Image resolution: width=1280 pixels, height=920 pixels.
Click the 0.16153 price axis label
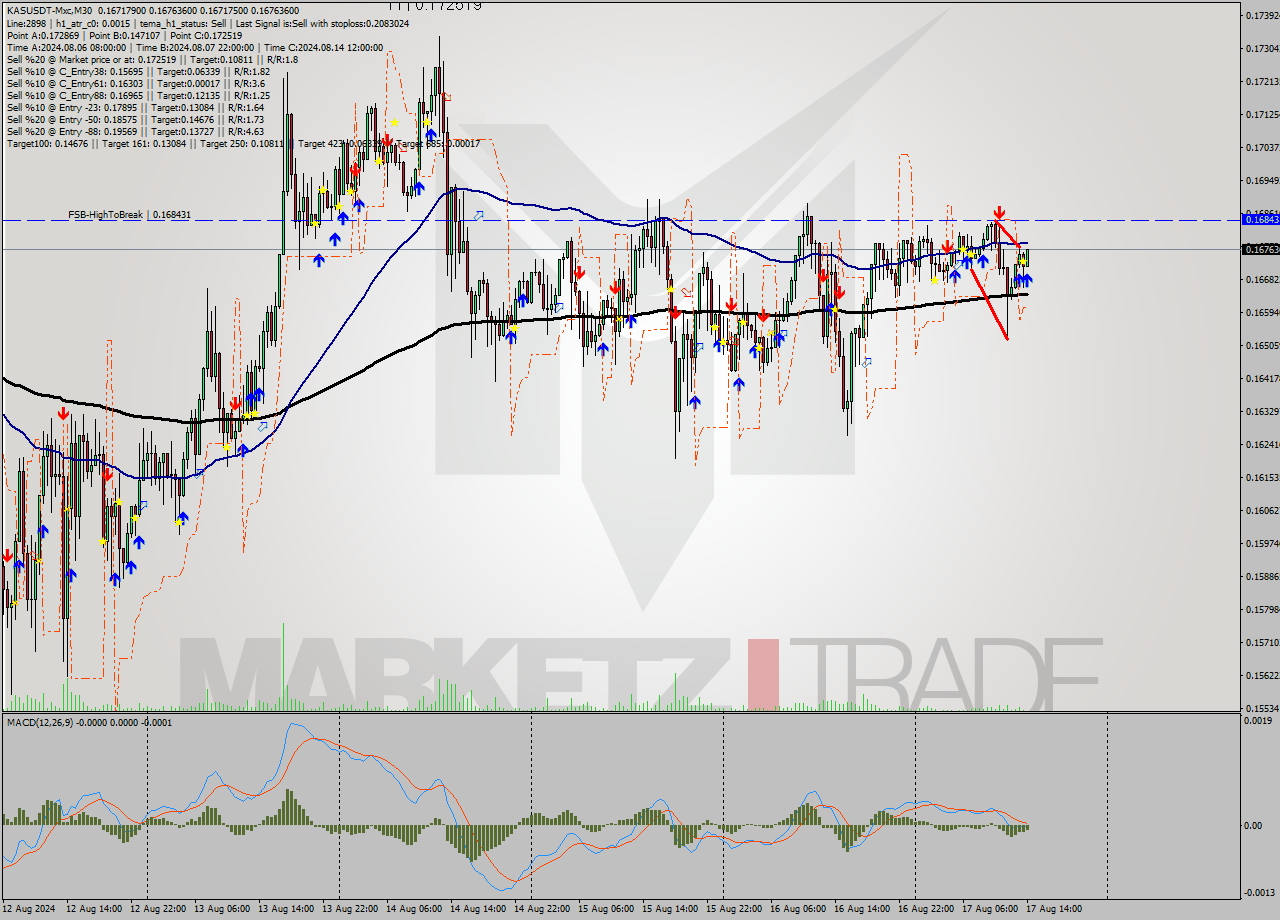pos(1261,477)
